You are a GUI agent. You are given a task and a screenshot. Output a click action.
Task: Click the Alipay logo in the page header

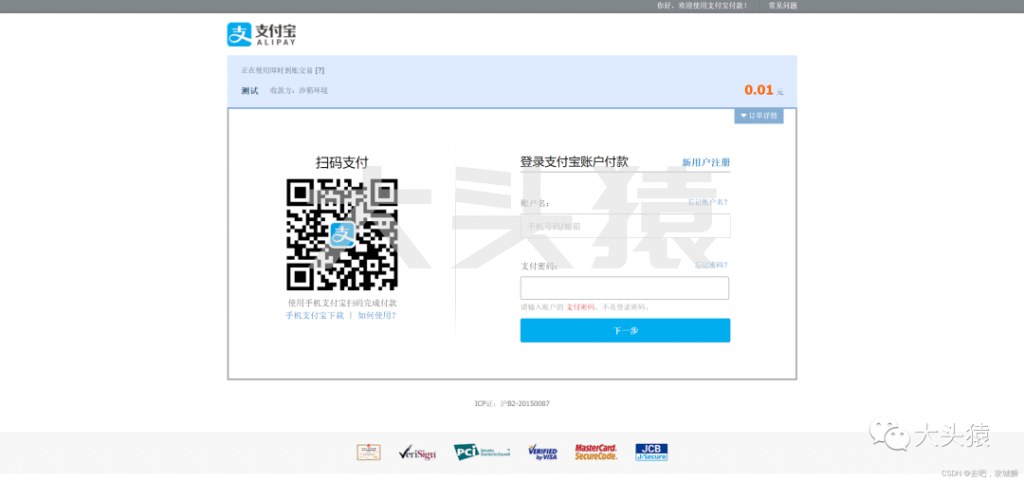point(262,35)
